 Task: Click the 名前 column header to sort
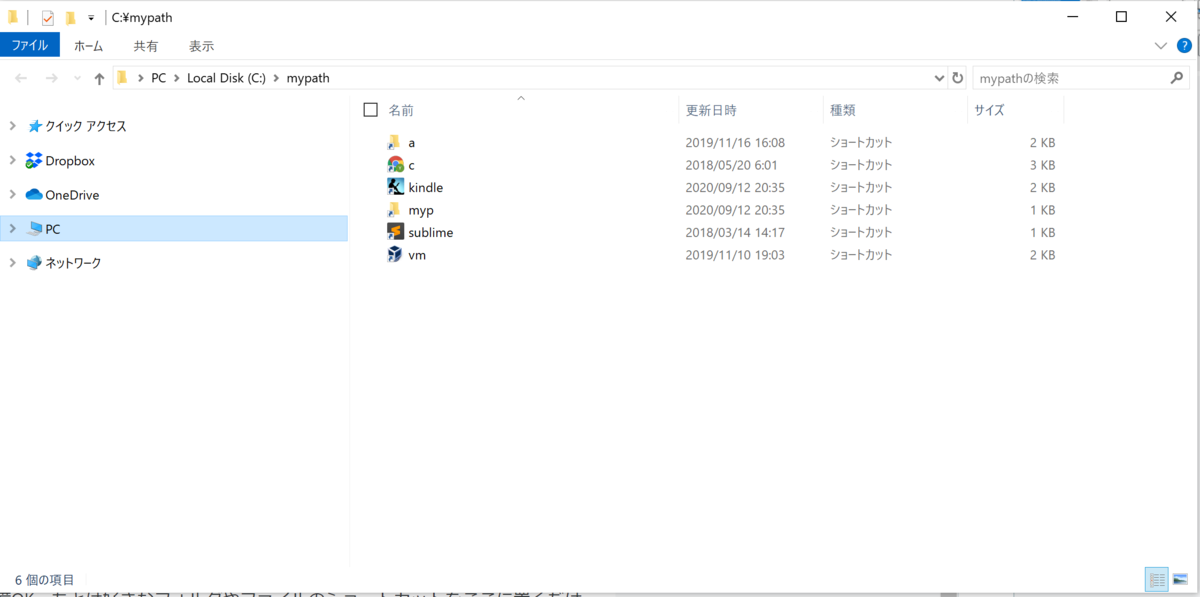401,110
